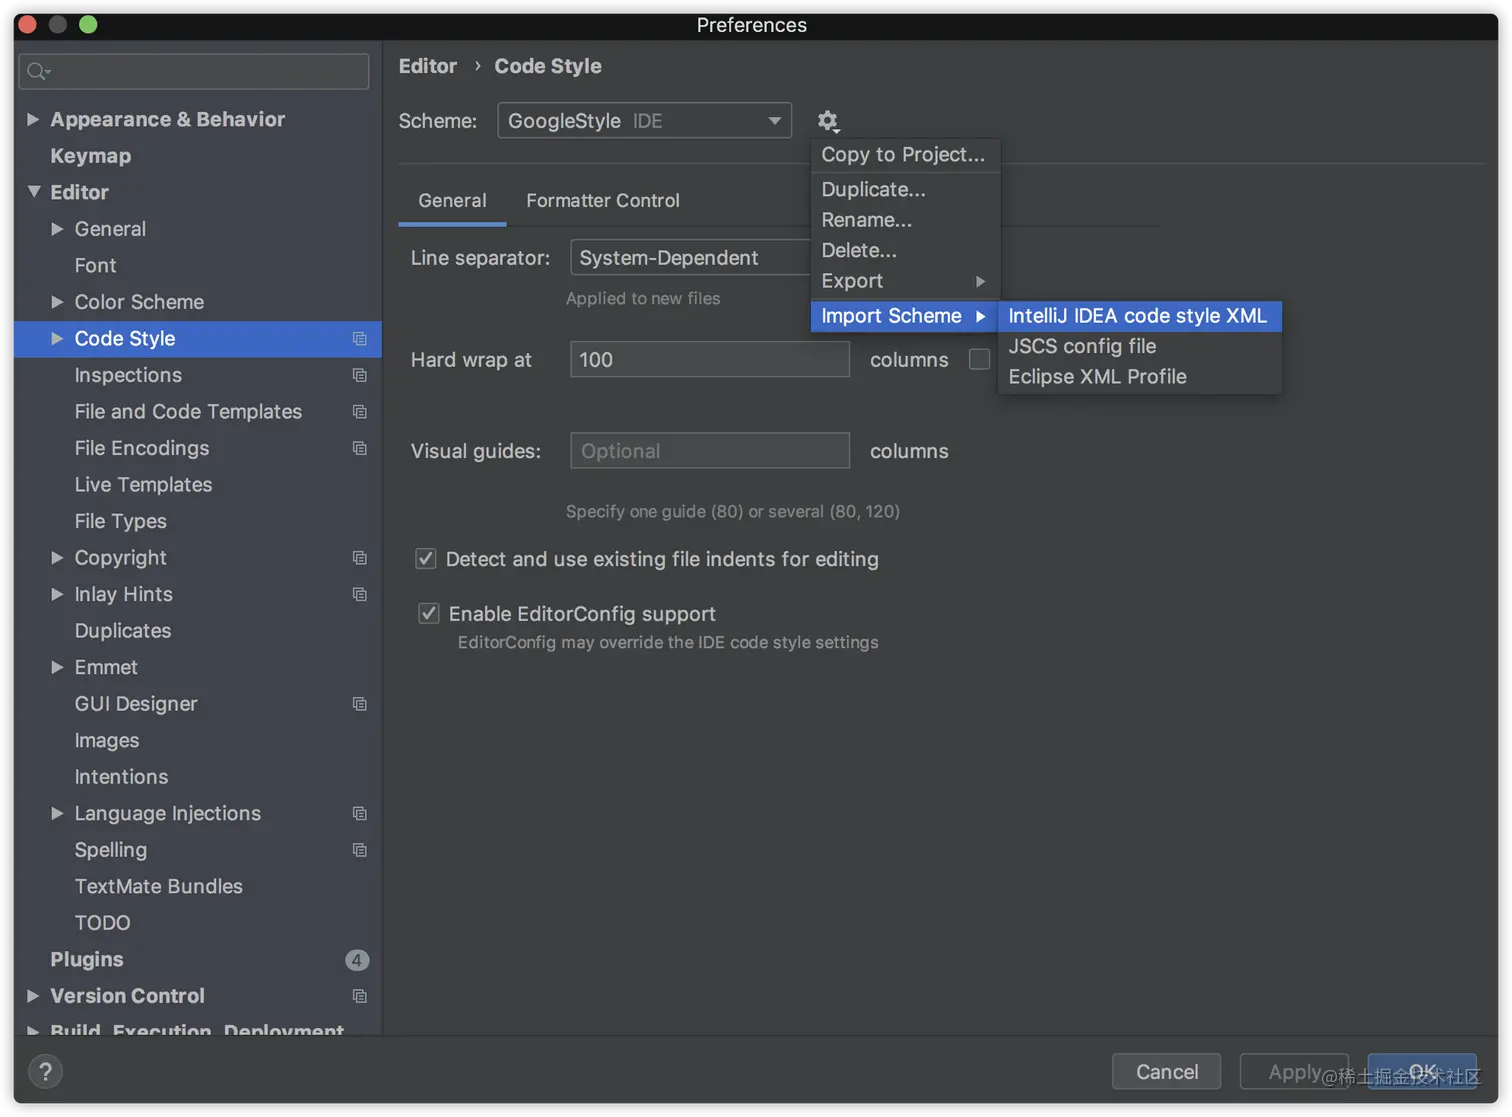Open the Export submenu
This screenshot has height=1117, width=1512.
pyautogui.click(x=905, y=281)
